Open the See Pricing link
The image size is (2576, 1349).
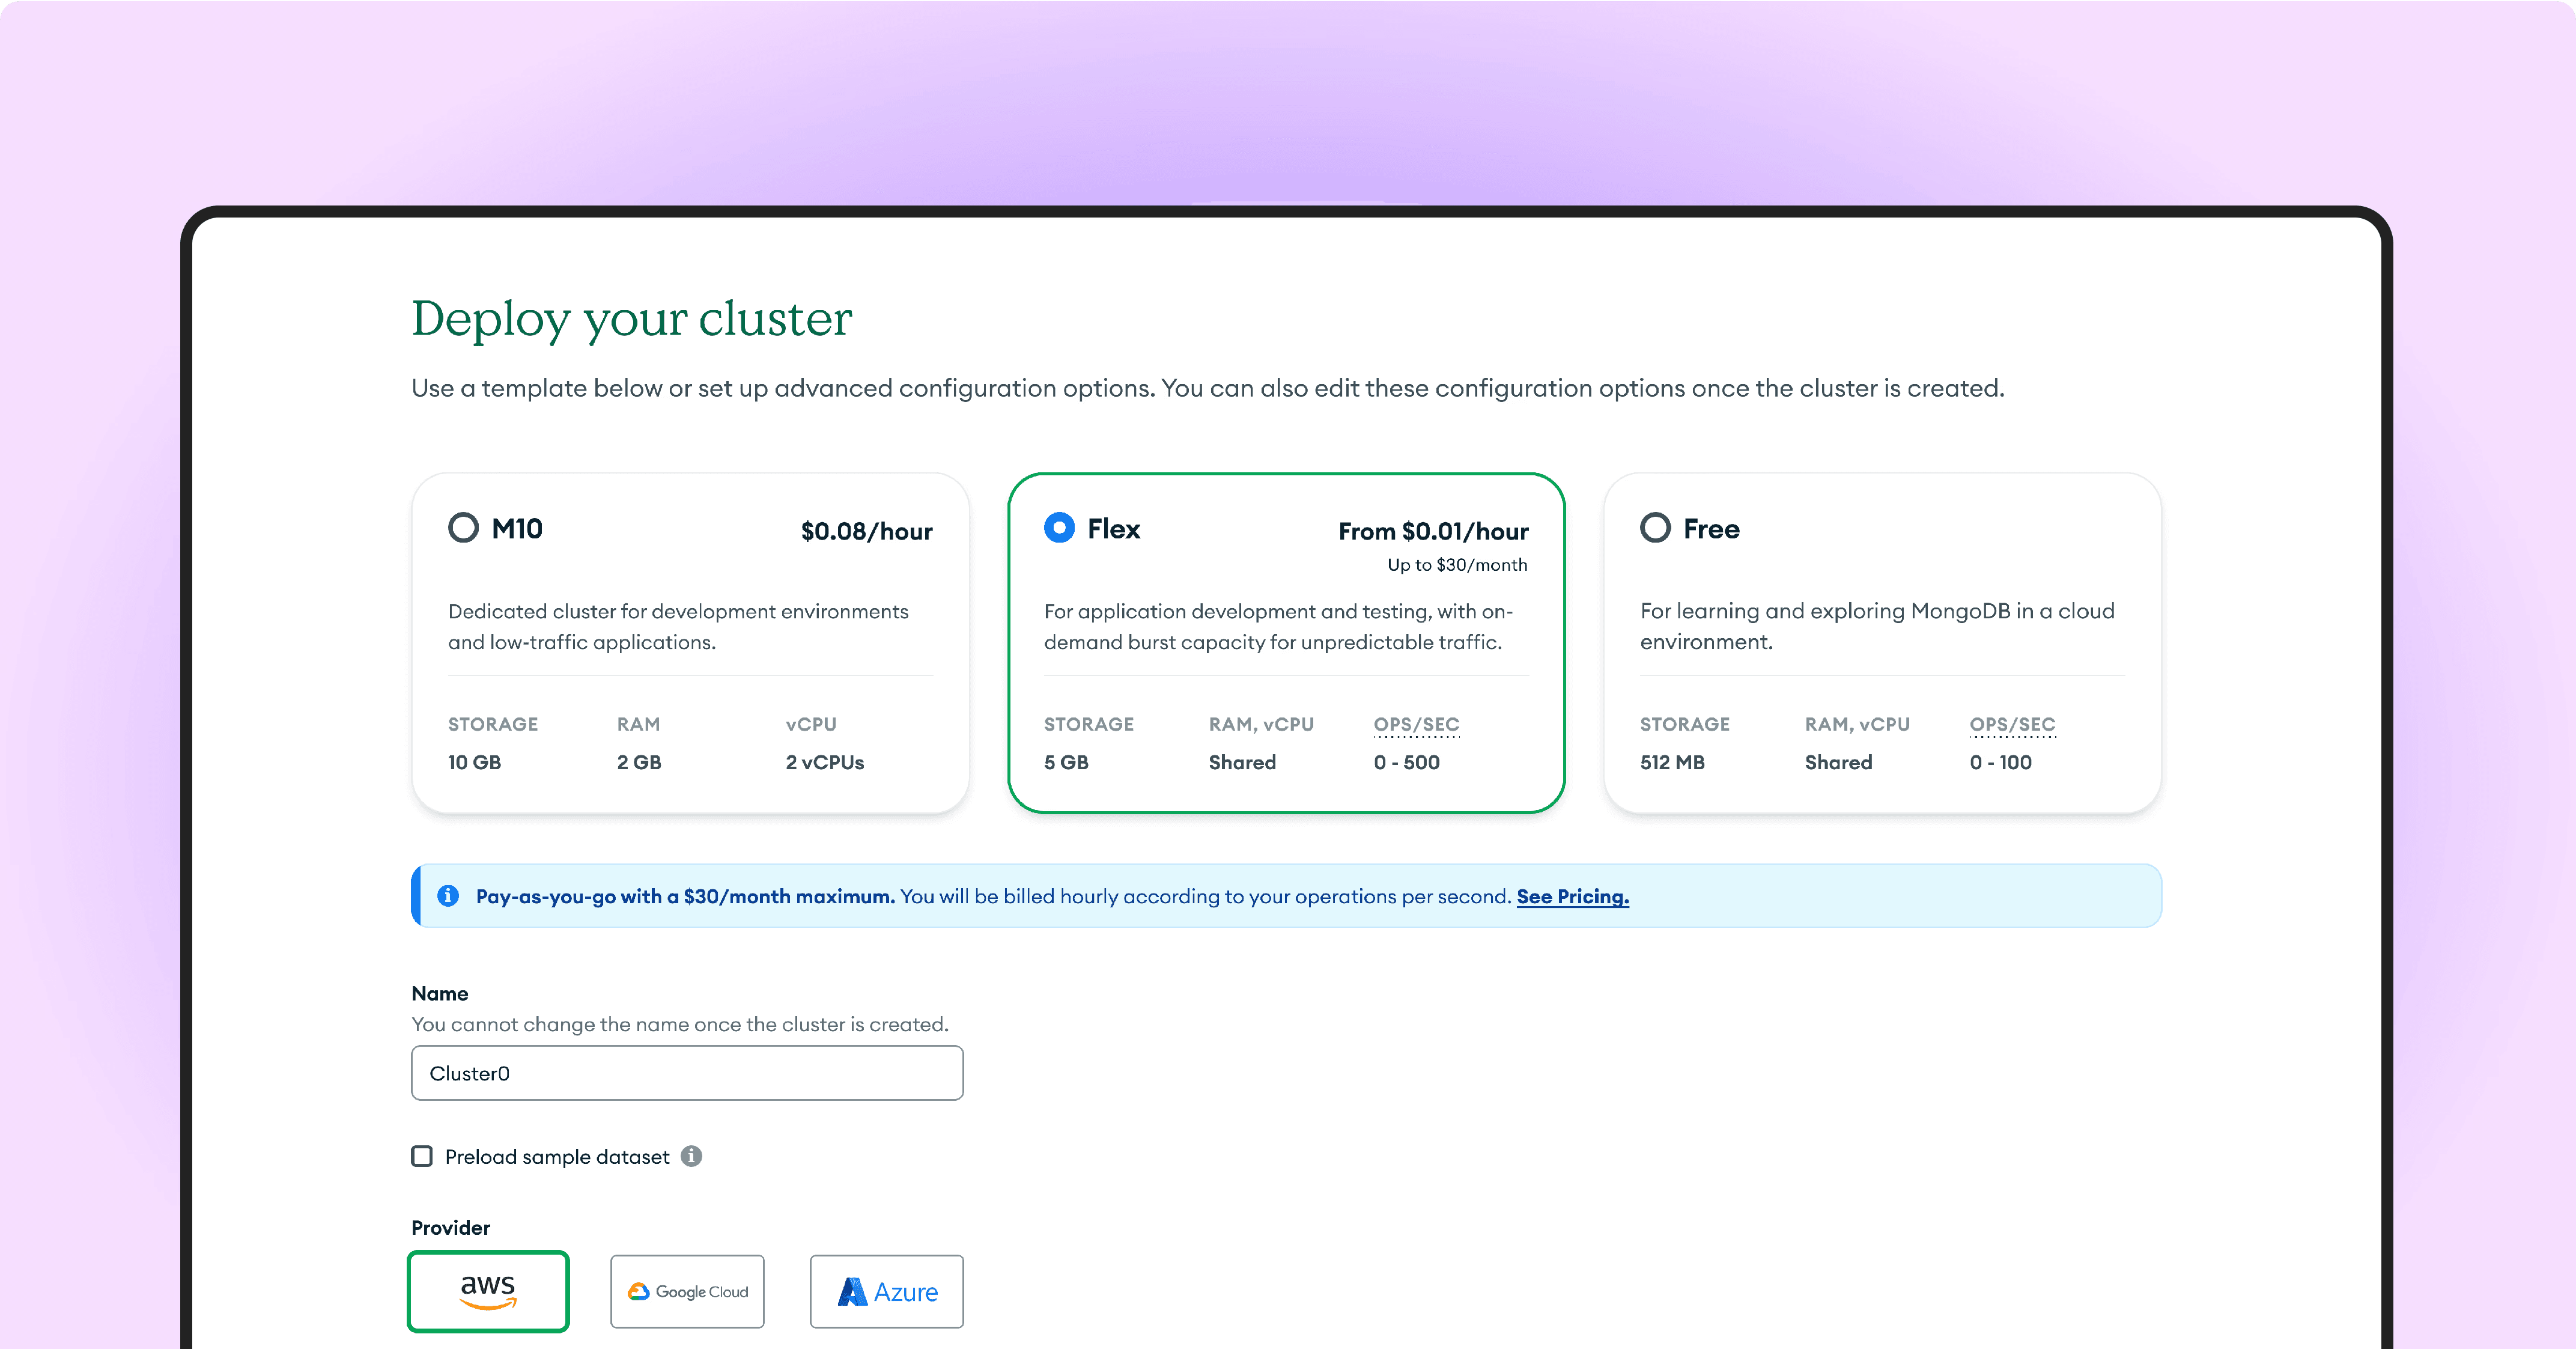[x=1572, y=896]
